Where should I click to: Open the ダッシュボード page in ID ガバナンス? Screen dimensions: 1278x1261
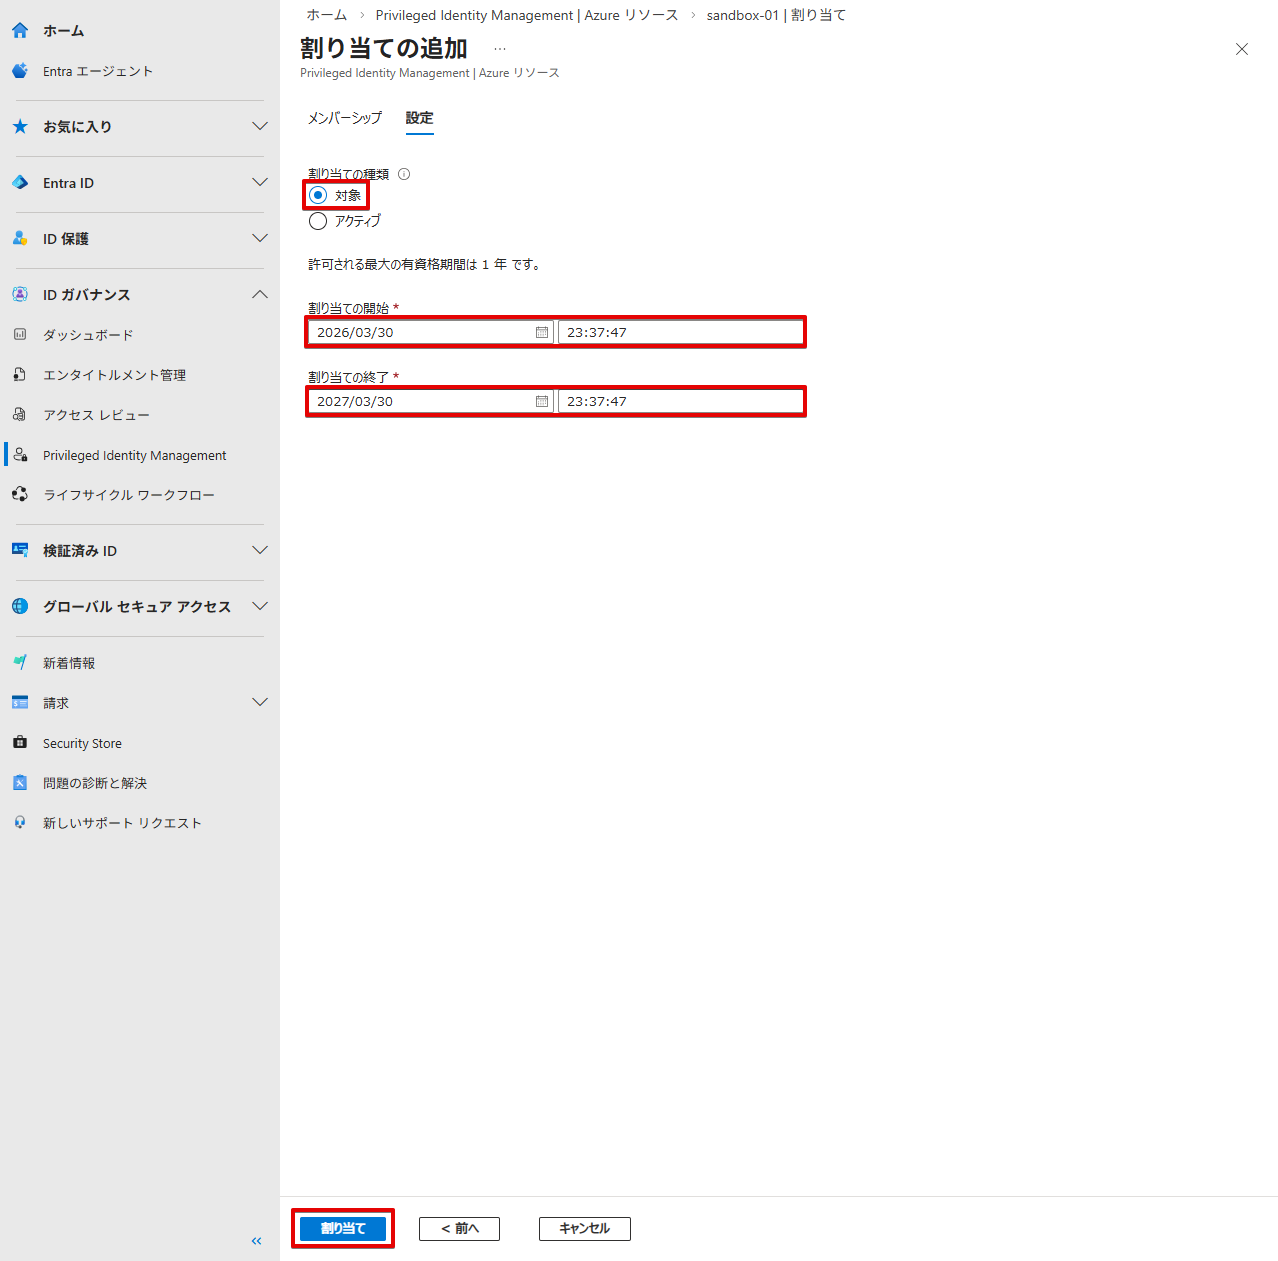click(87, 334)
